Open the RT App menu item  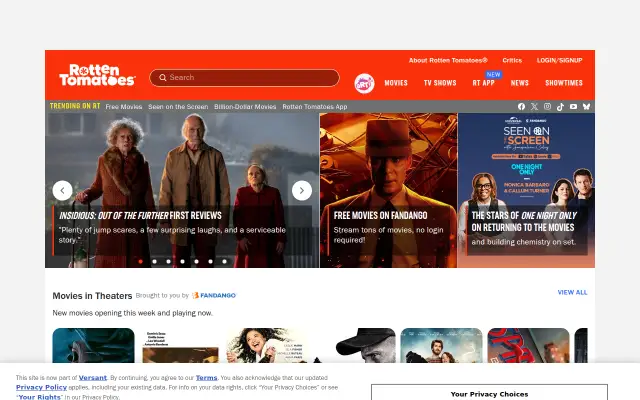484,83
